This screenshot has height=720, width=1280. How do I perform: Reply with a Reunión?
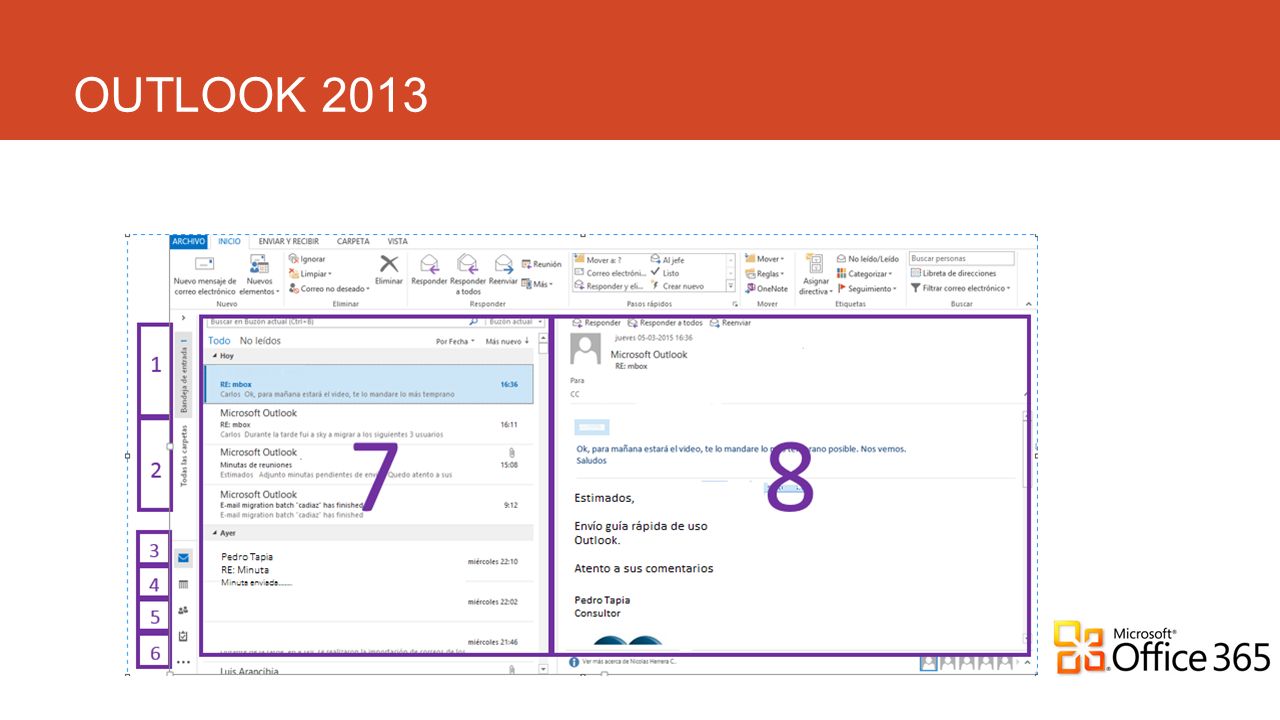pos(541,264)
